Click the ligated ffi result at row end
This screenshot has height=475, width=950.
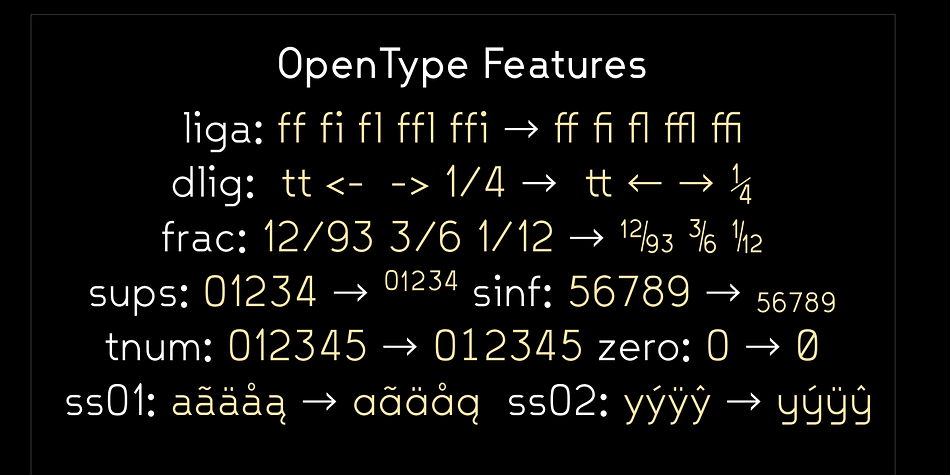click(x=727, y=128)
